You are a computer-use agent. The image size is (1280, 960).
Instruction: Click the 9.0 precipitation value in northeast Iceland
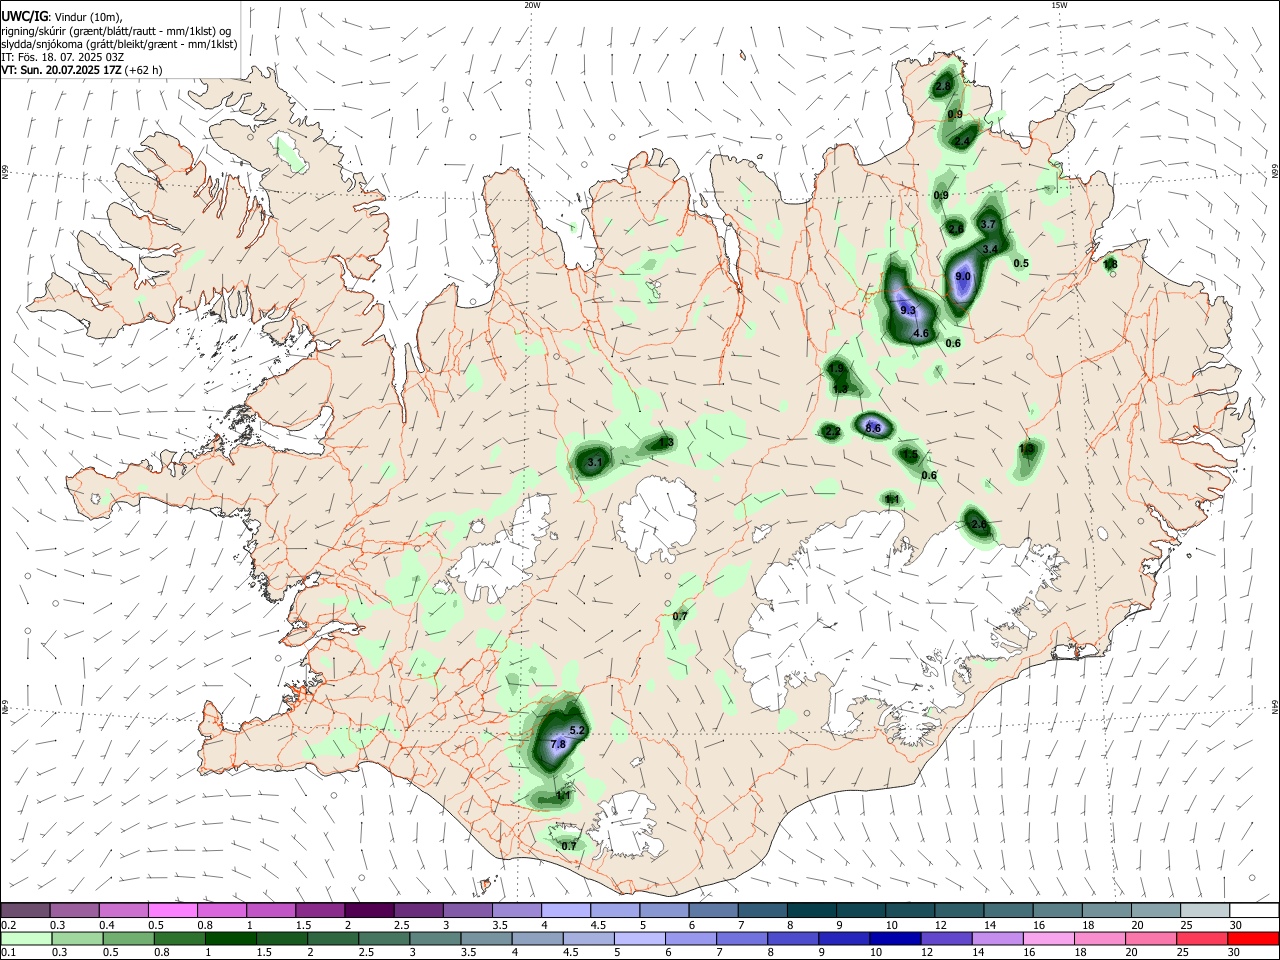point(963,277)
